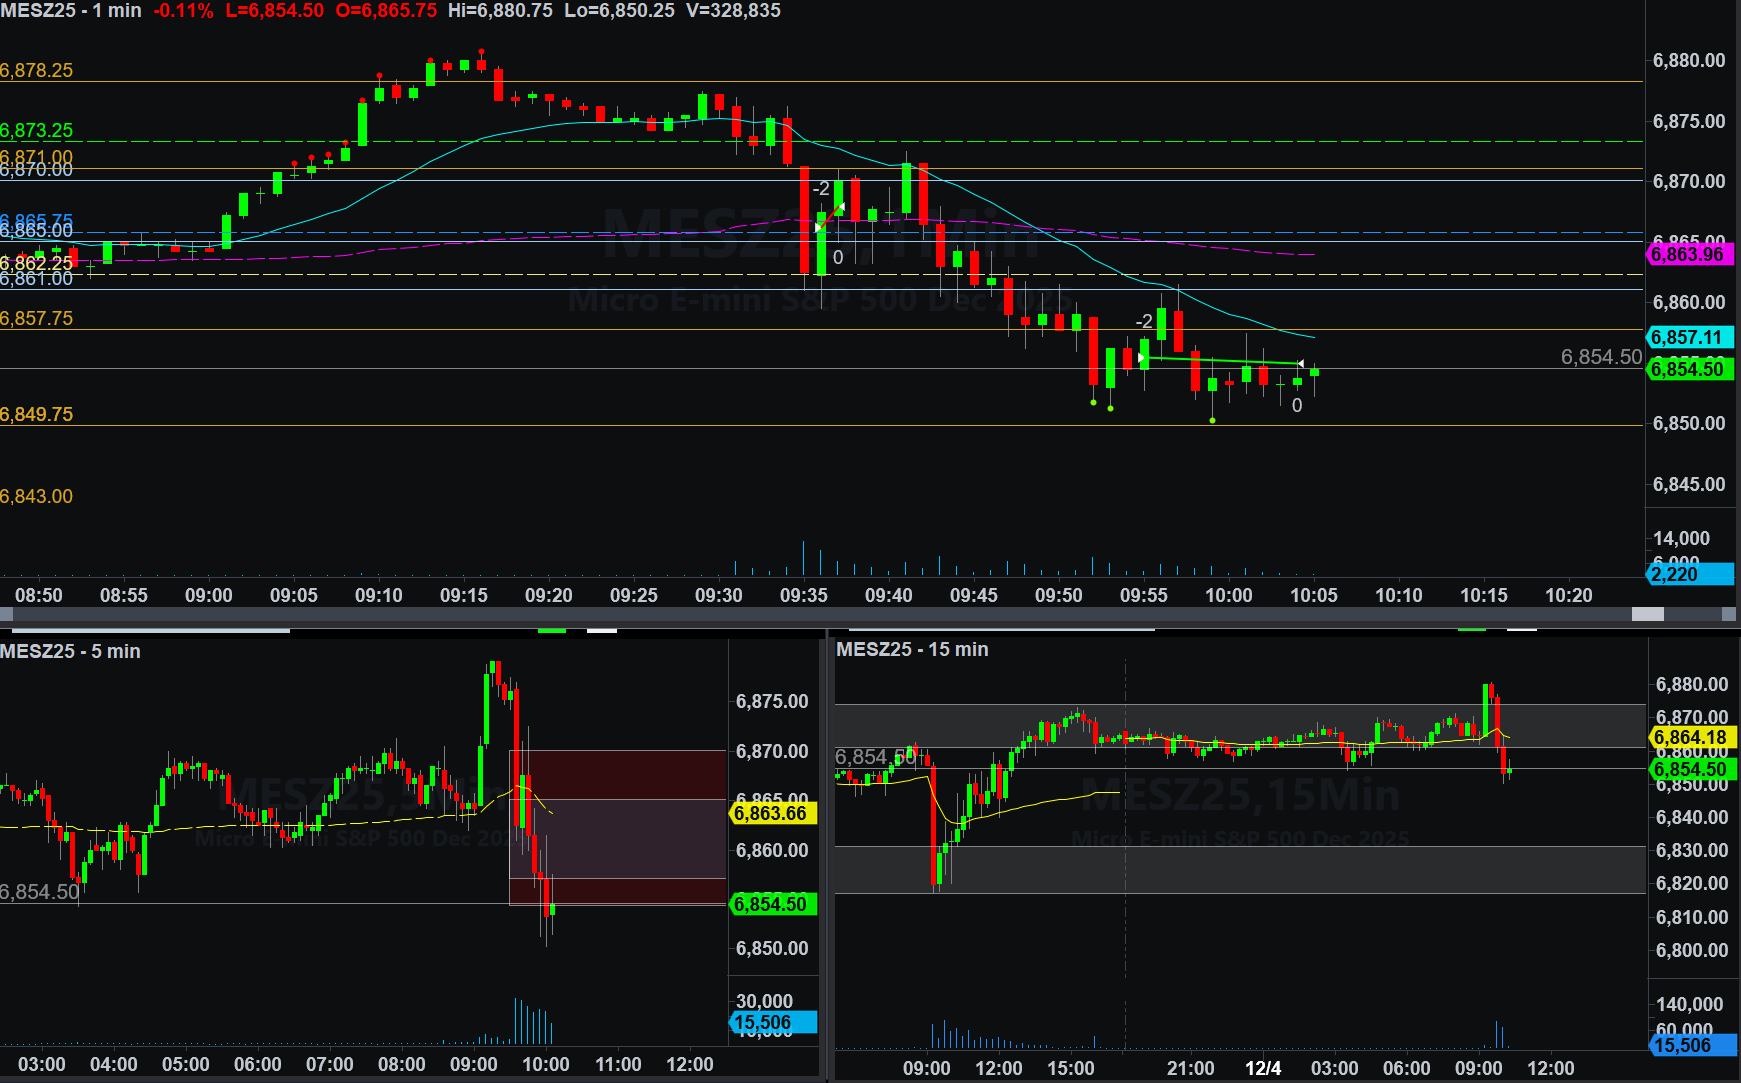1741x1083 pixels.
Task: Click the exit triangle at the green trade line's right end
Action: coord(1300,363)
